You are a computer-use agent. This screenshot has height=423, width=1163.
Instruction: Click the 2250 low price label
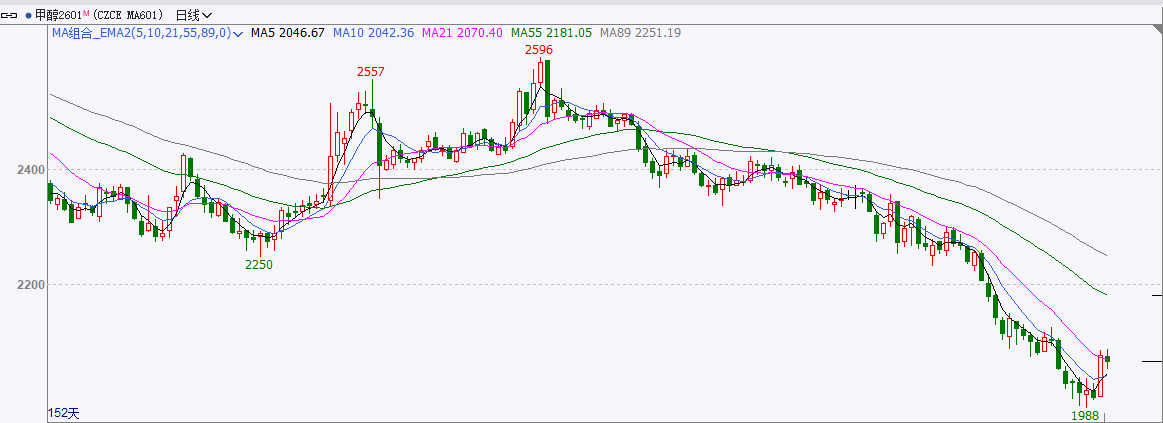pyautogui.click(x=259, y=265)
